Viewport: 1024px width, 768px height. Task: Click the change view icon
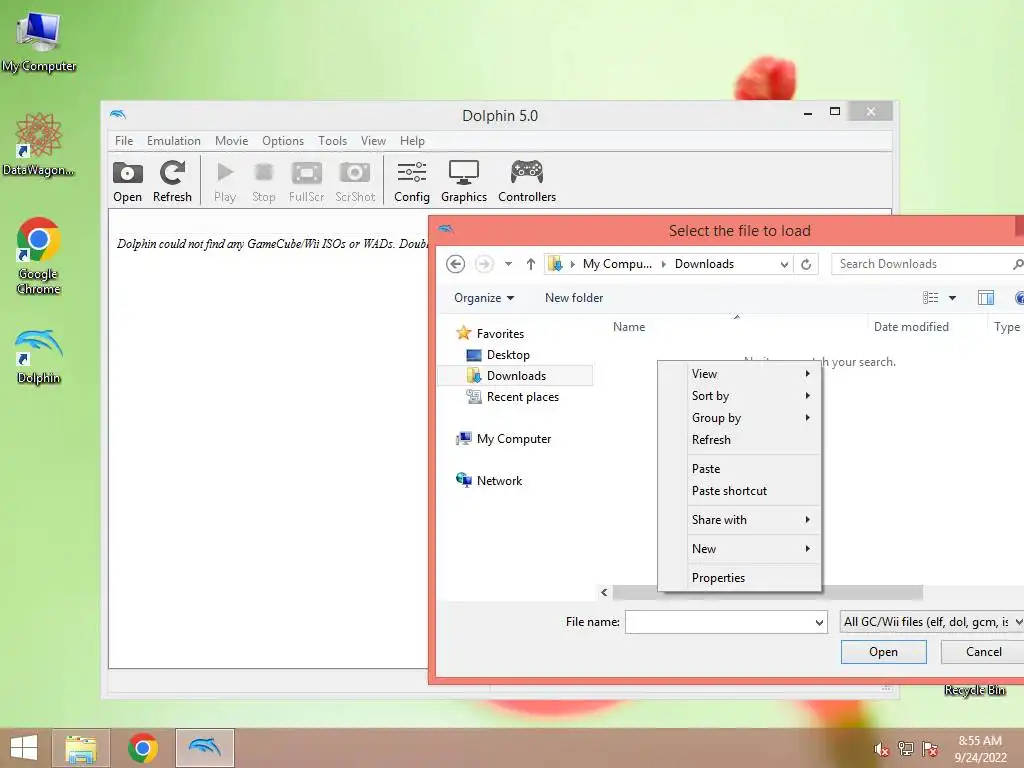click(931, 298)
